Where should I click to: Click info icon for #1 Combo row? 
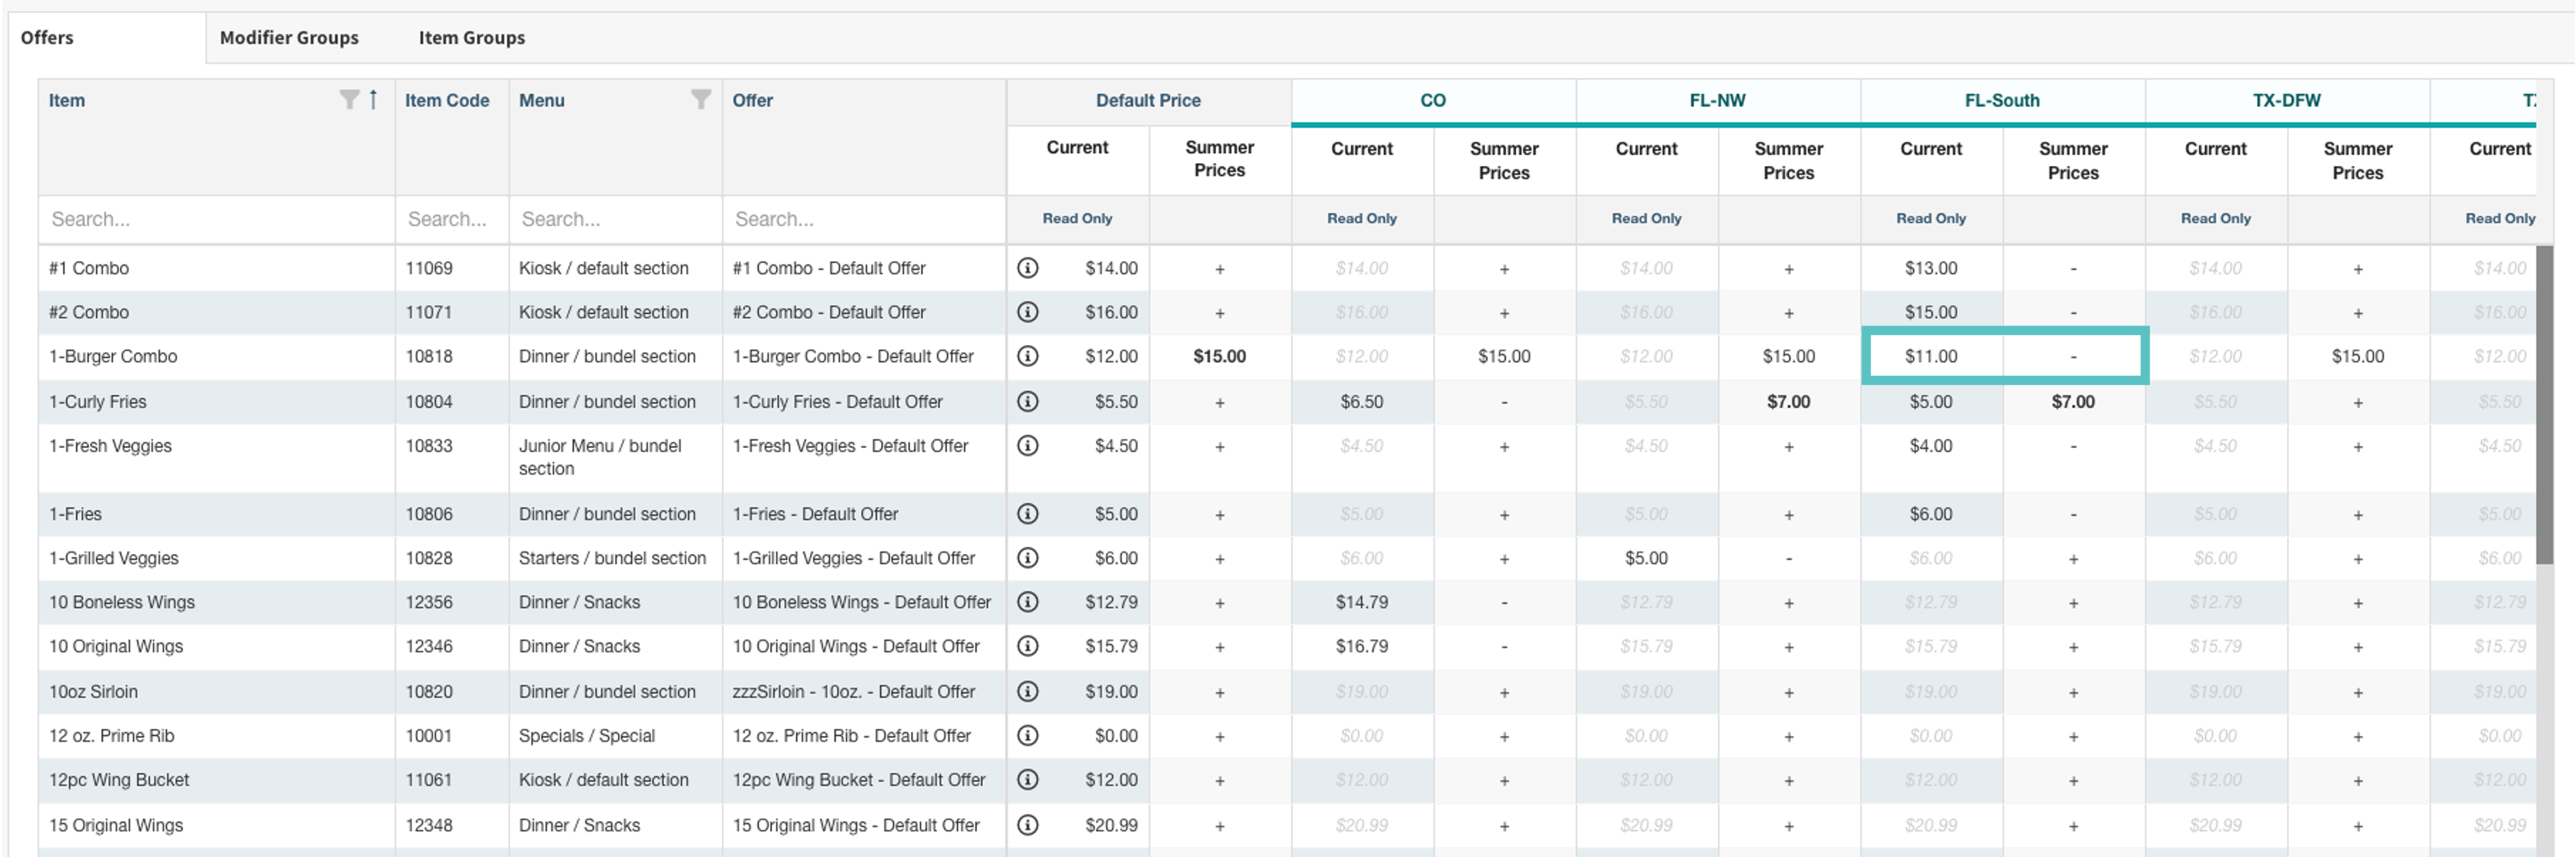click(1027, 268)
